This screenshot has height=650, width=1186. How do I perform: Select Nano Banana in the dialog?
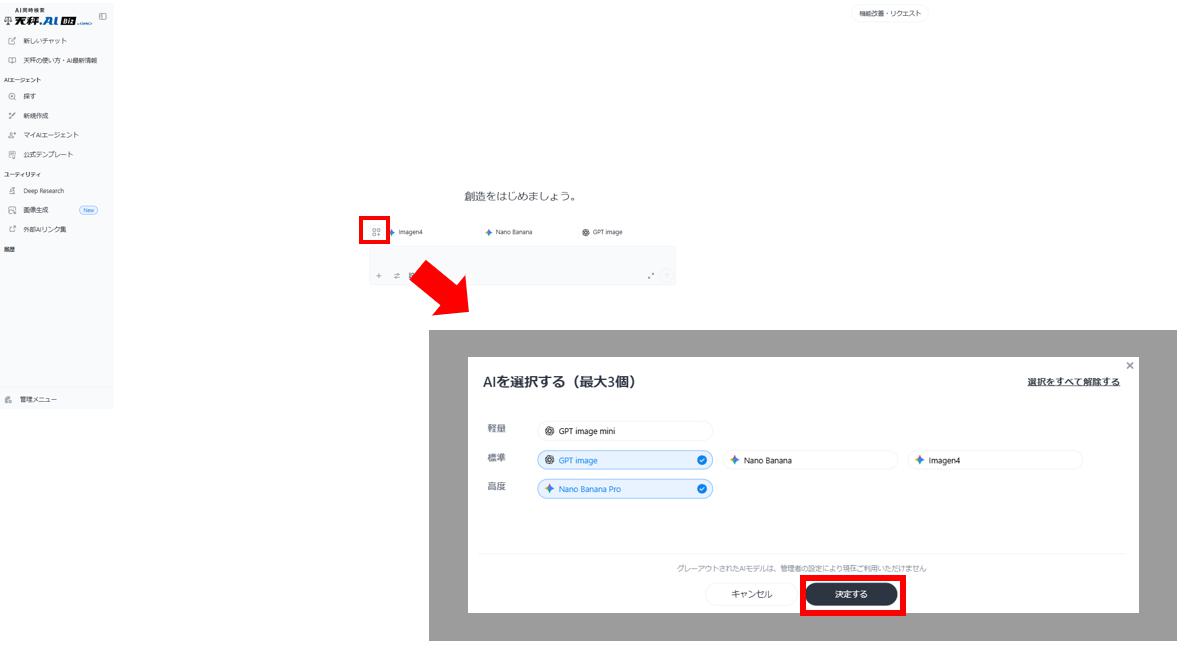tap(810, 460)
